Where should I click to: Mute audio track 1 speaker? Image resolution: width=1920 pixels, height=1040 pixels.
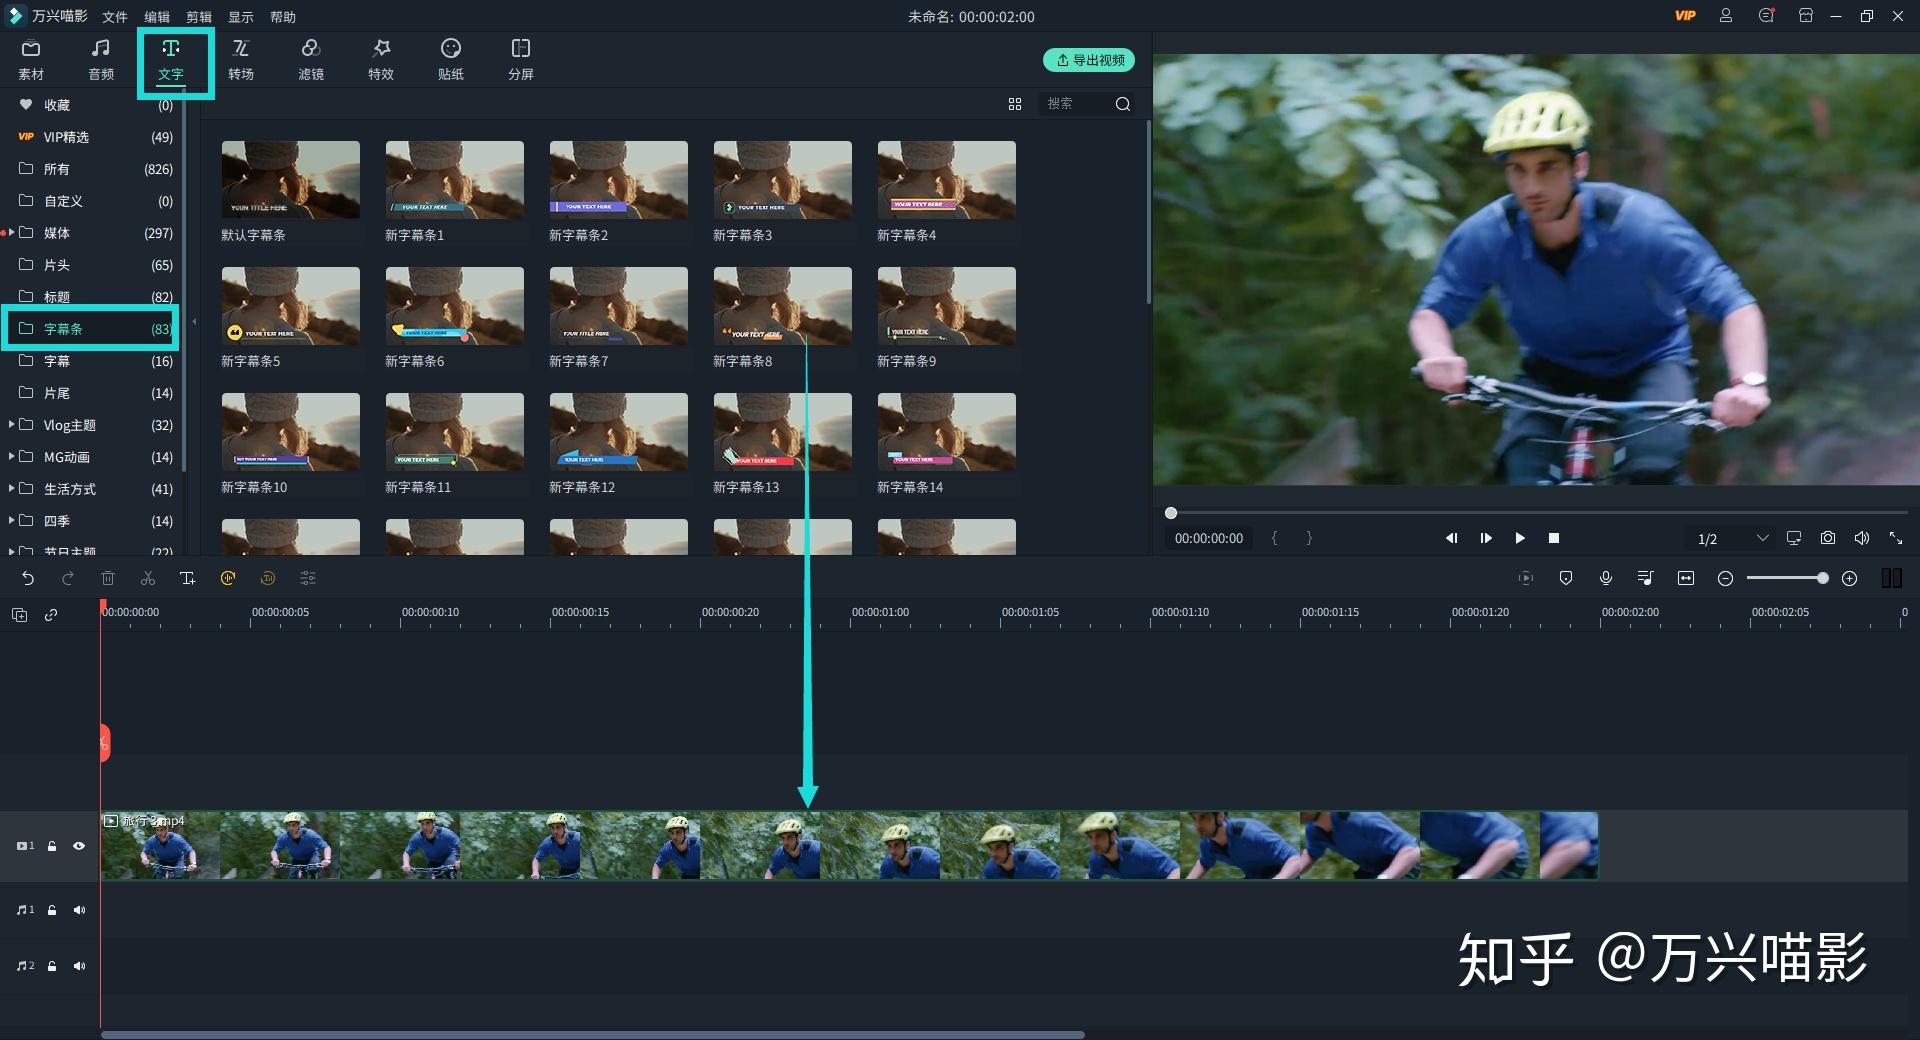pos(79,910)
